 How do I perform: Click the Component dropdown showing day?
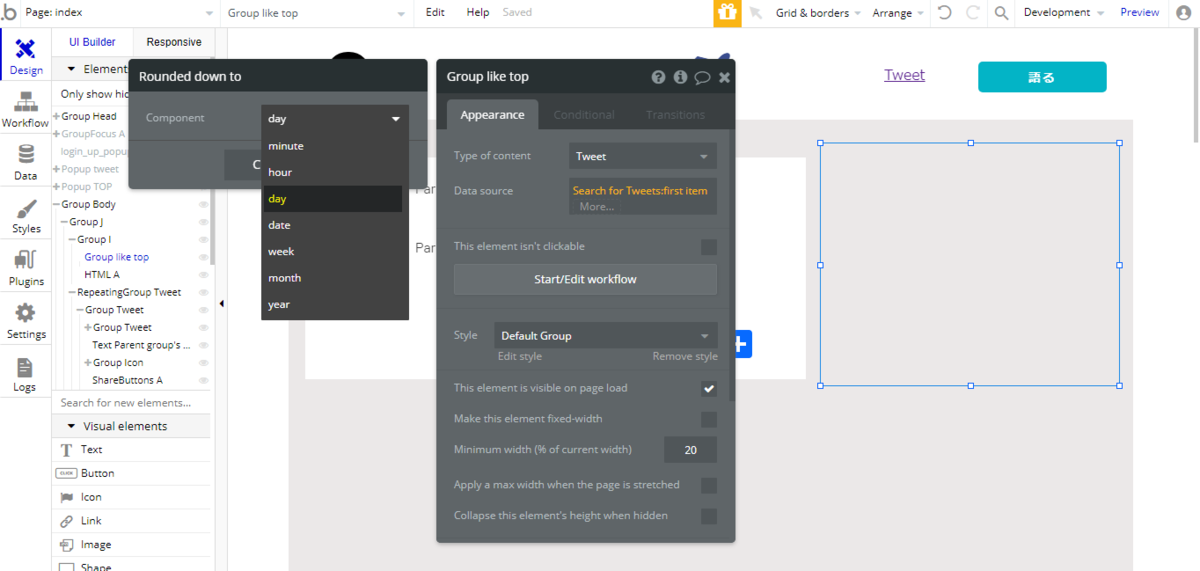click(335, 118)
